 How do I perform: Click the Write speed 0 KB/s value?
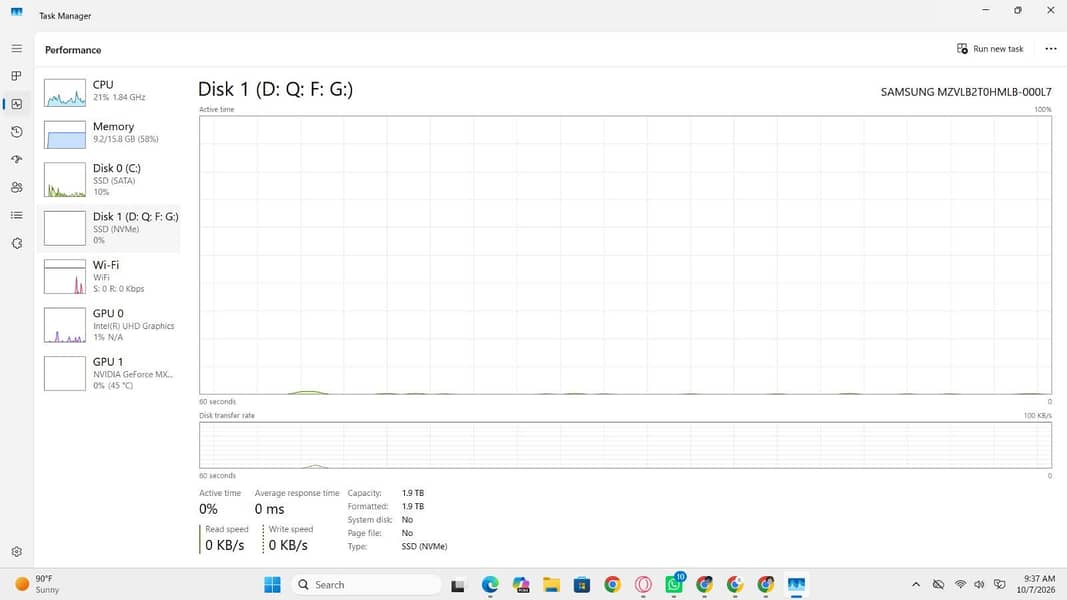pyautogui.click(x=288, y=545)
